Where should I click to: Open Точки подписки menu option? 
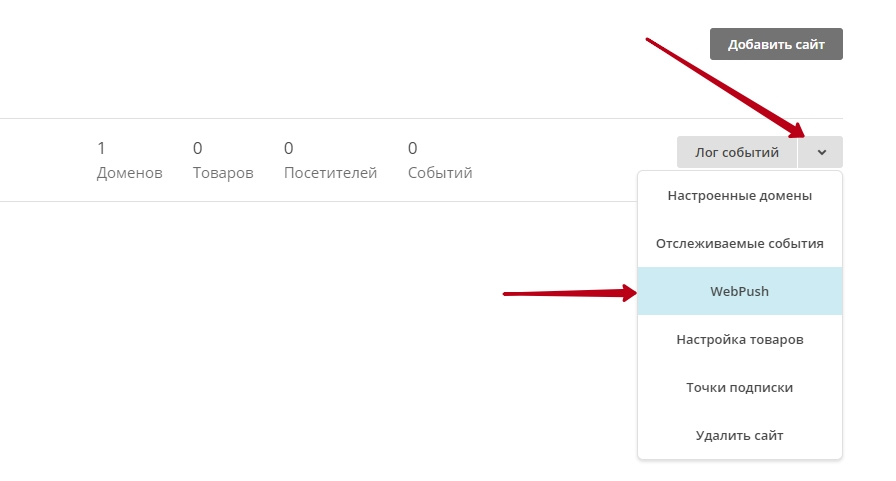point(740,387)
